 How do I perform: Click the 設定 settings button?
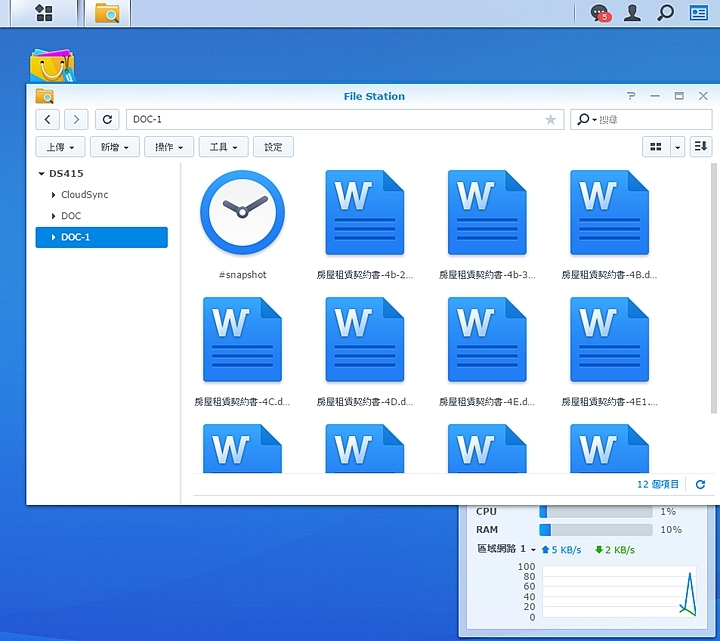point(273,147)
